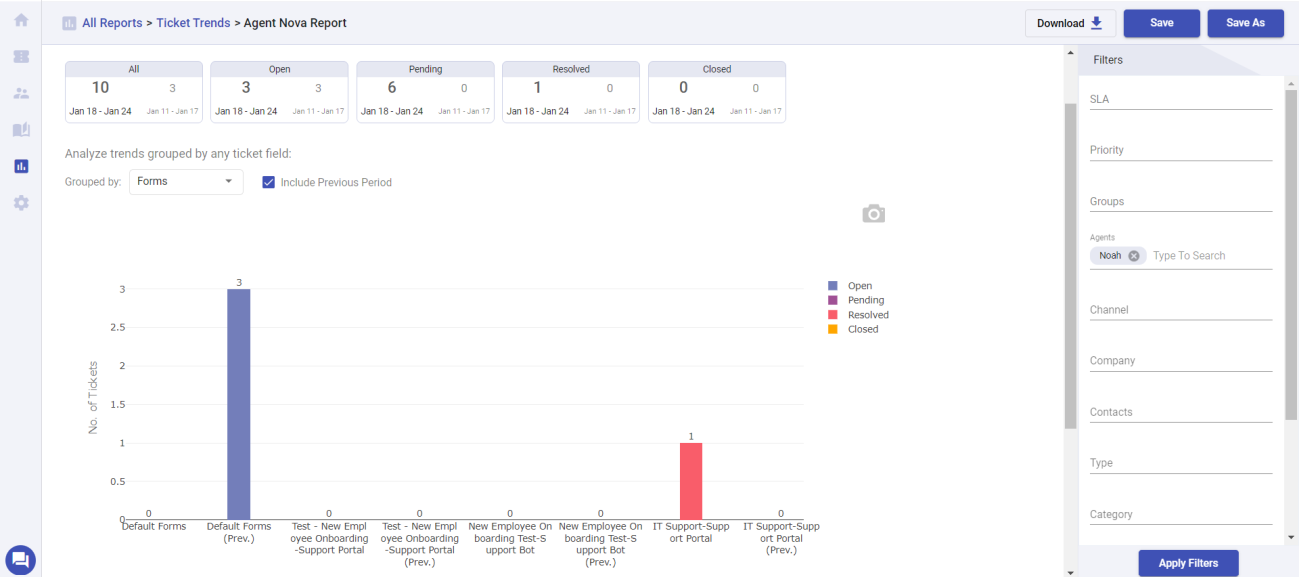Image resolution: width=1299 pixels, height=577 pixels.
Task: Open the Priority filter field
Action: click(1181, 150)
